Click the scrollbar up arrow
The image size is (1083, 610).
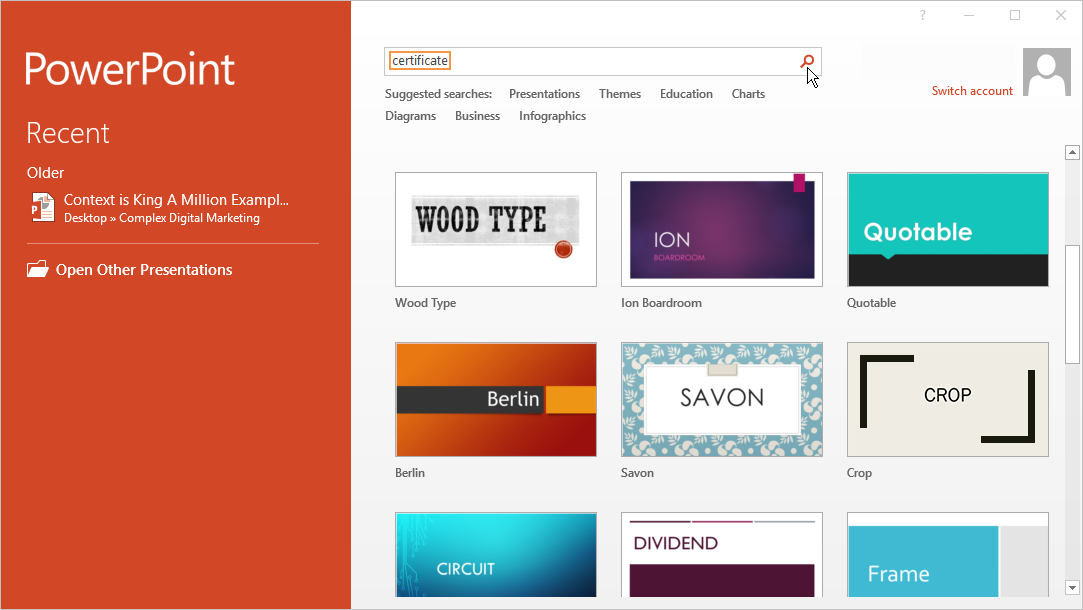point(1072,153)
